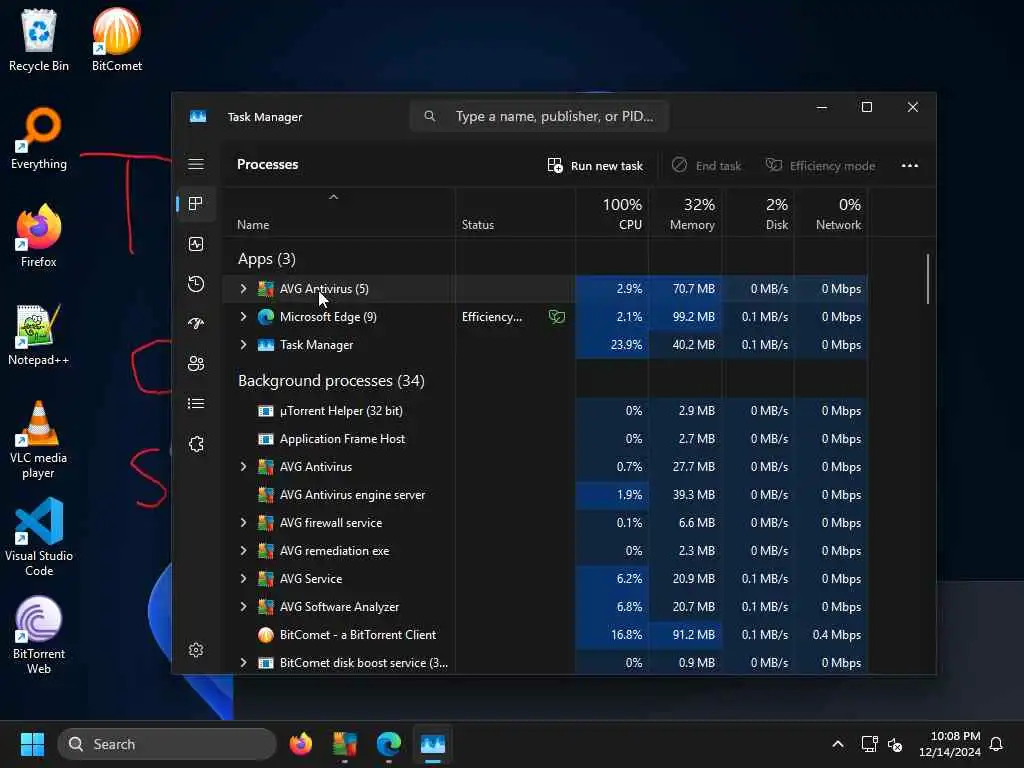Open the Visual Studio Code desktop shortcut
Viewport: 1024px width, 768px height.
click(39, 537)
